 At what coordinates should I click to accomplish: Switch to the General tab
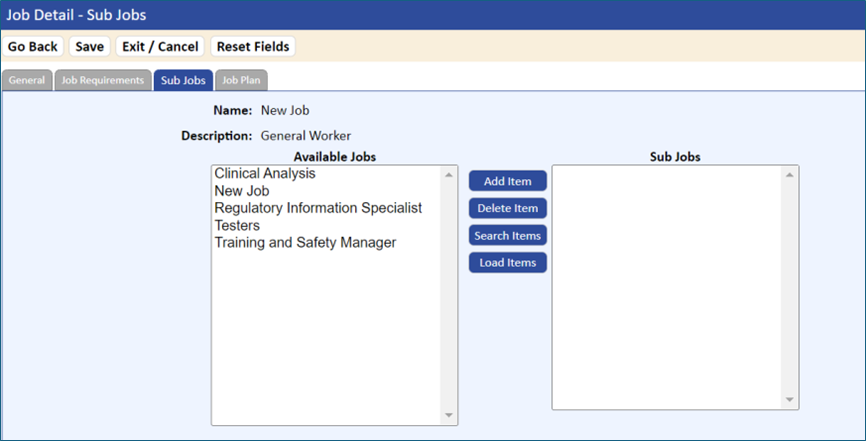pos(27,80)
